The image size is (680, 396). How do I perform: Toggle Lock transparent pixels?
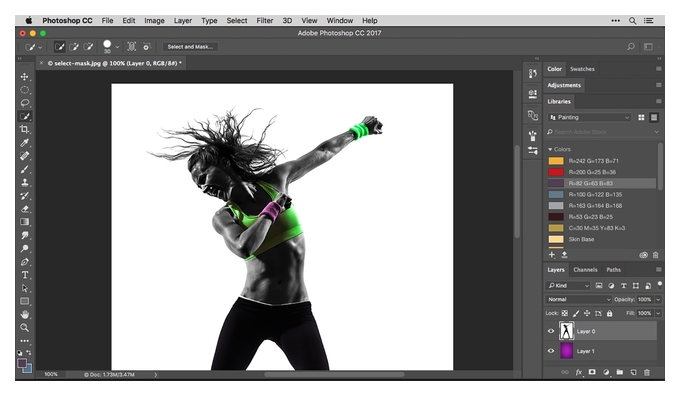565,313
